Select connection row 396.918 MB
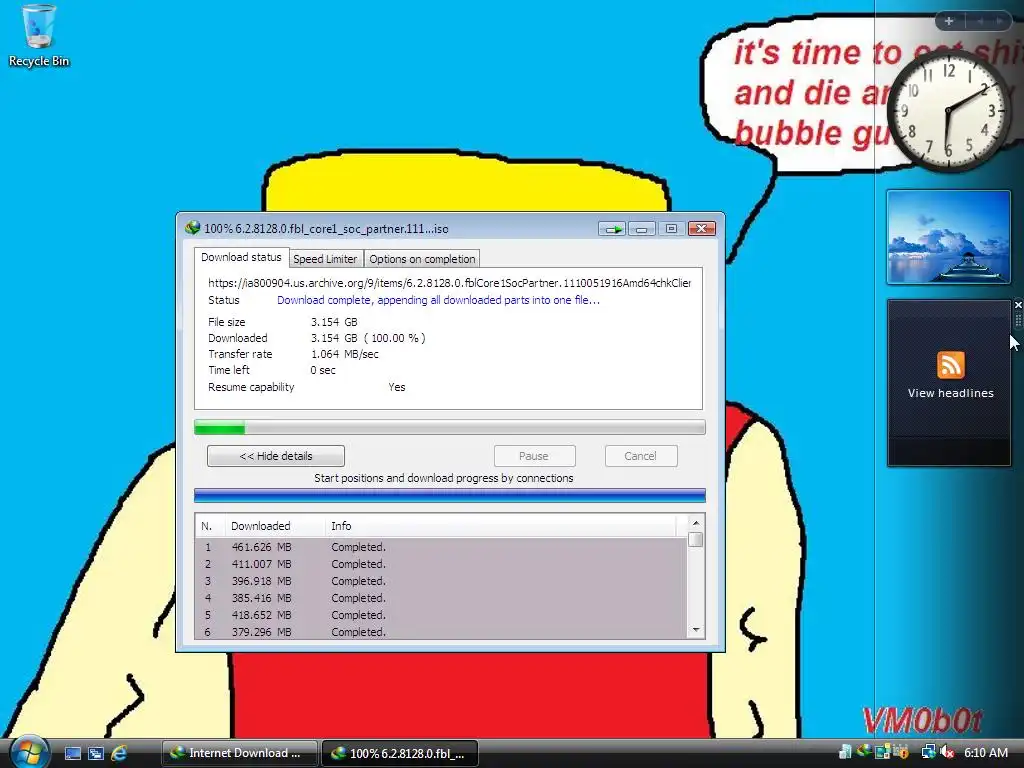1024x768 pixels. click(x=441, y=581)
